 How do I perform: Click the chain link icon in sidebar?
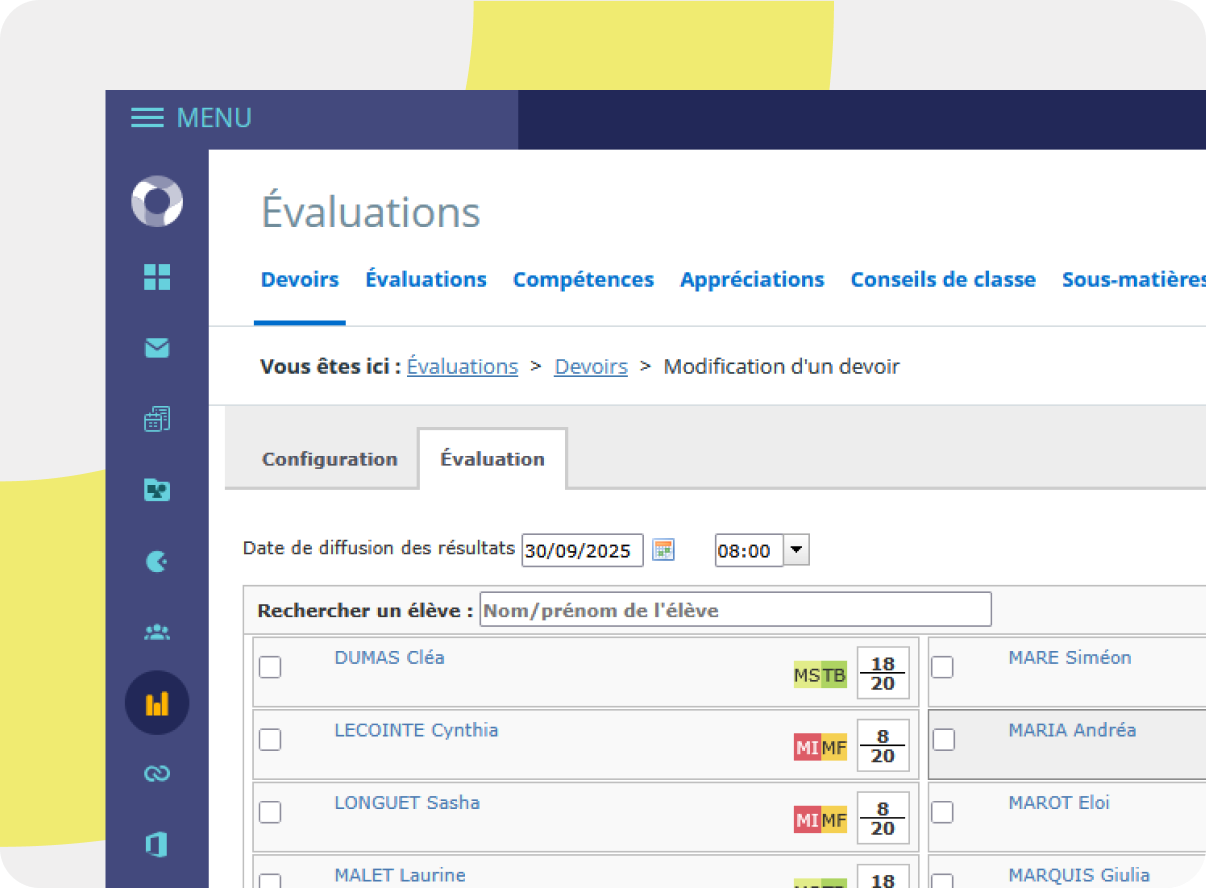click(x=157, y=773)
